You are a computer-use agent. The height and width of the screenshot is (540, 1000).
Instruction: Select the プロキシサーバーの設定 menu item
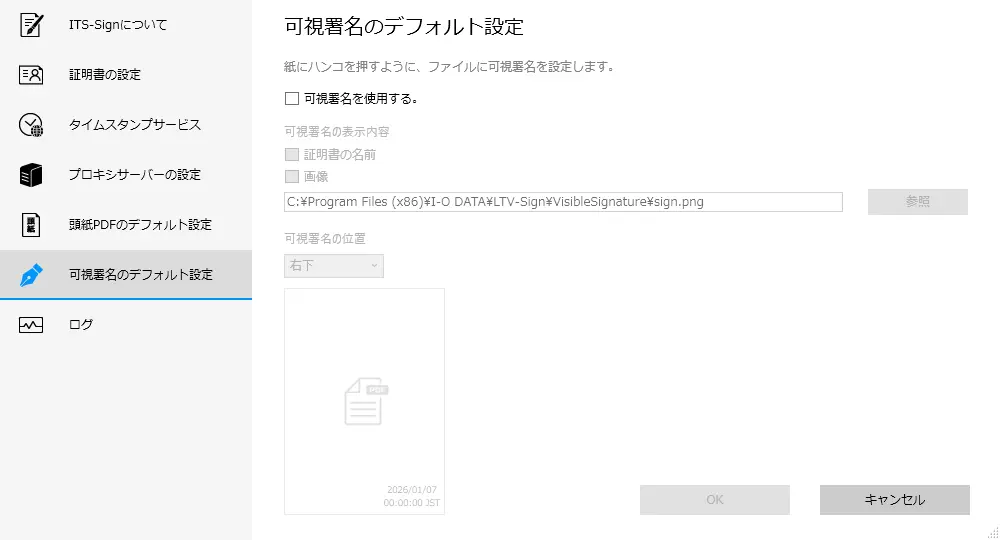point(135,175)
